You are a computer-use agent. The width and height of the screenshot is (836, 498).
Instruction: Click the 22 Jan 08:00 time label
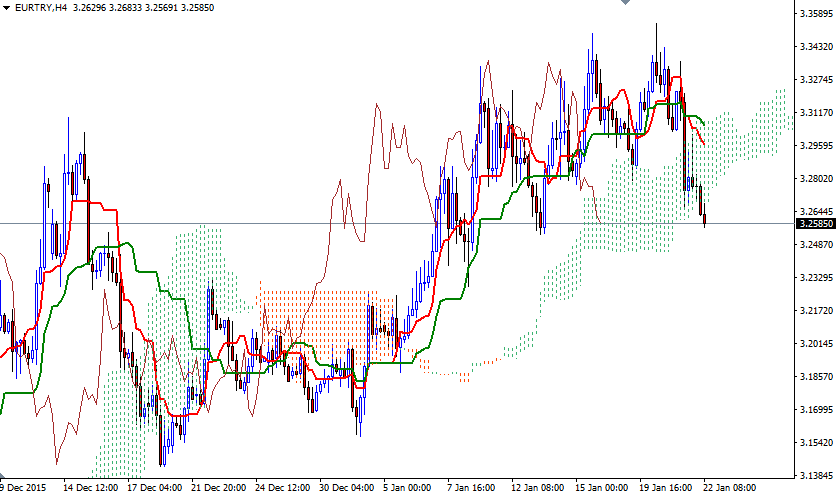click(729, 488)
